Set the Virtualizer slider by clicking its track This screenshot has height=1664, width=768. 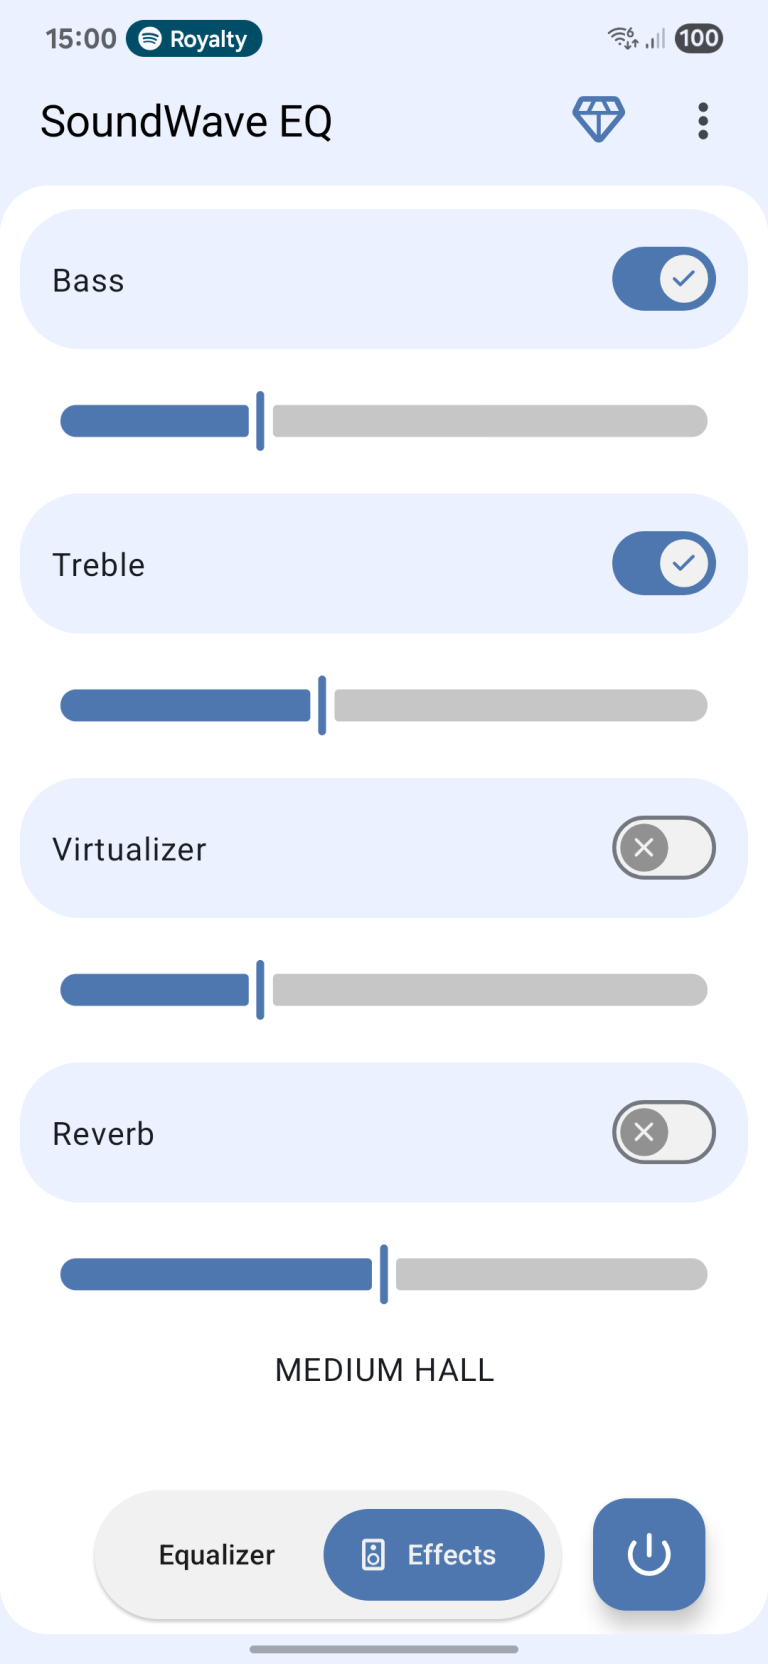coord(488,990)
